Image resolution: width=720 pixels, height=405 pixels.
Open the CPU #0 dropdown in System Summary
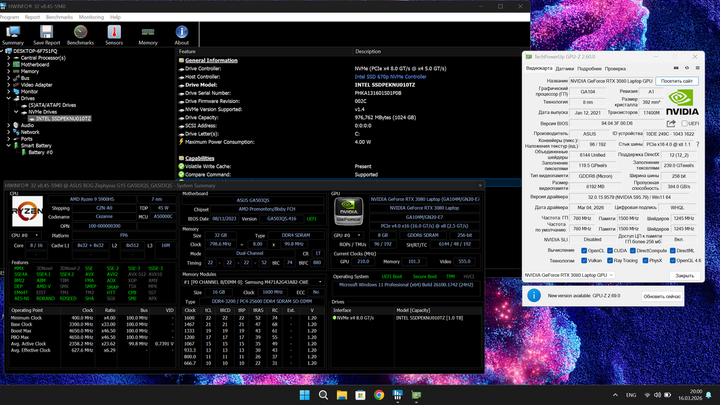(x=24, y=235)
